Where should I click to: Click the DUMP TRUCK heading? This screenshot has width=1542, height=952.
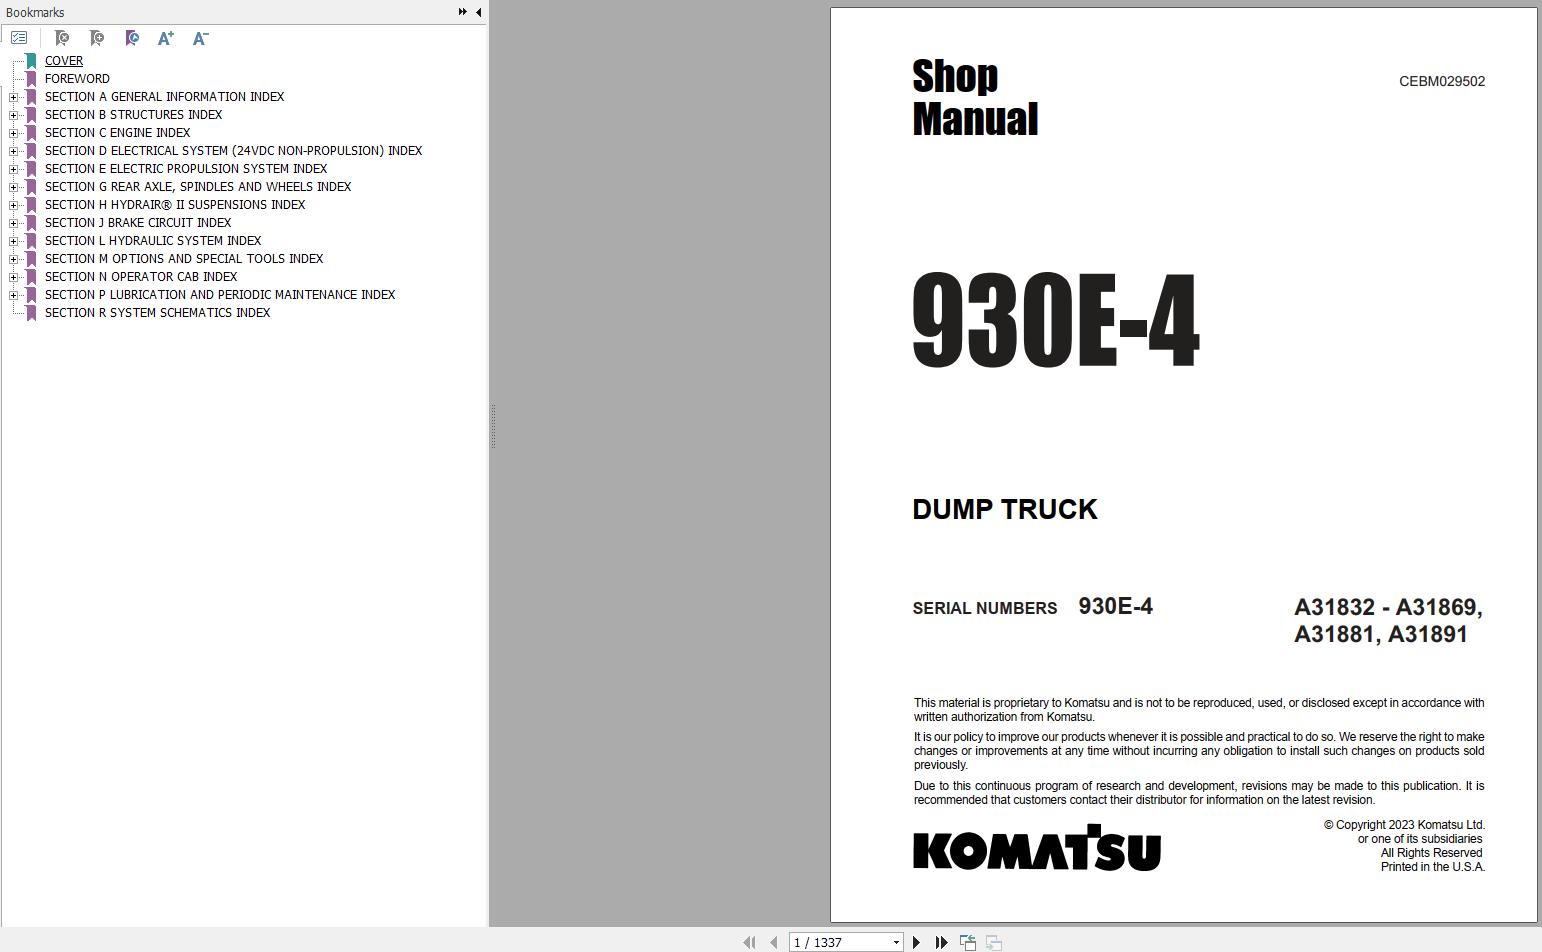1005,509
